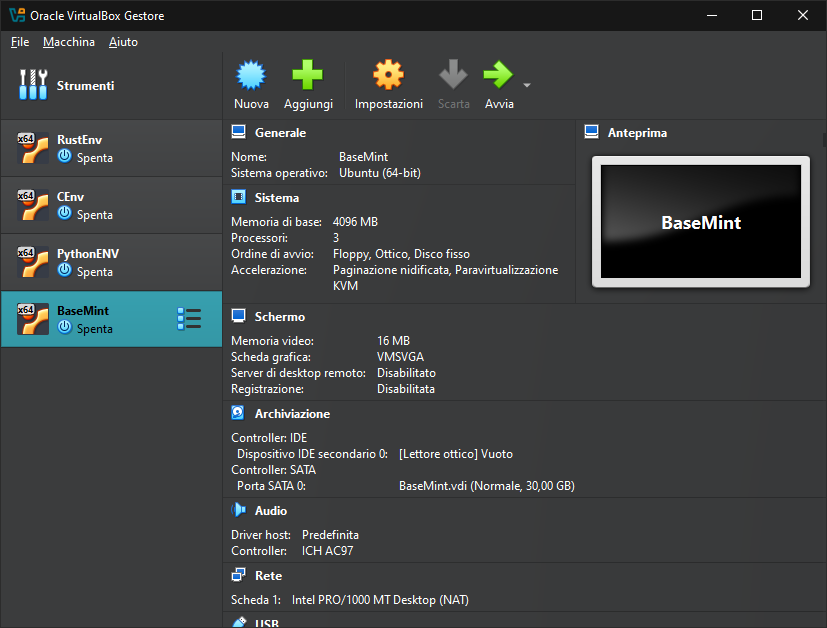
Task: Click the Scarta grey down-arrow icon
Action: (x=453, y=75)
